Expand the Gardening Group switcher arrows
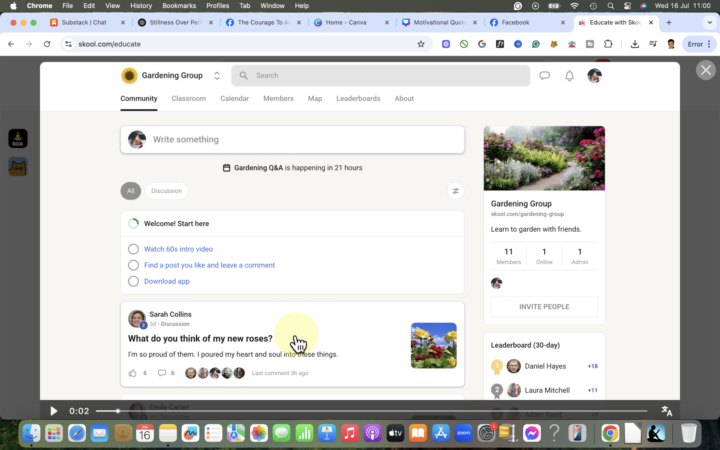The image size is (720, 450). (x=217, y=76)
